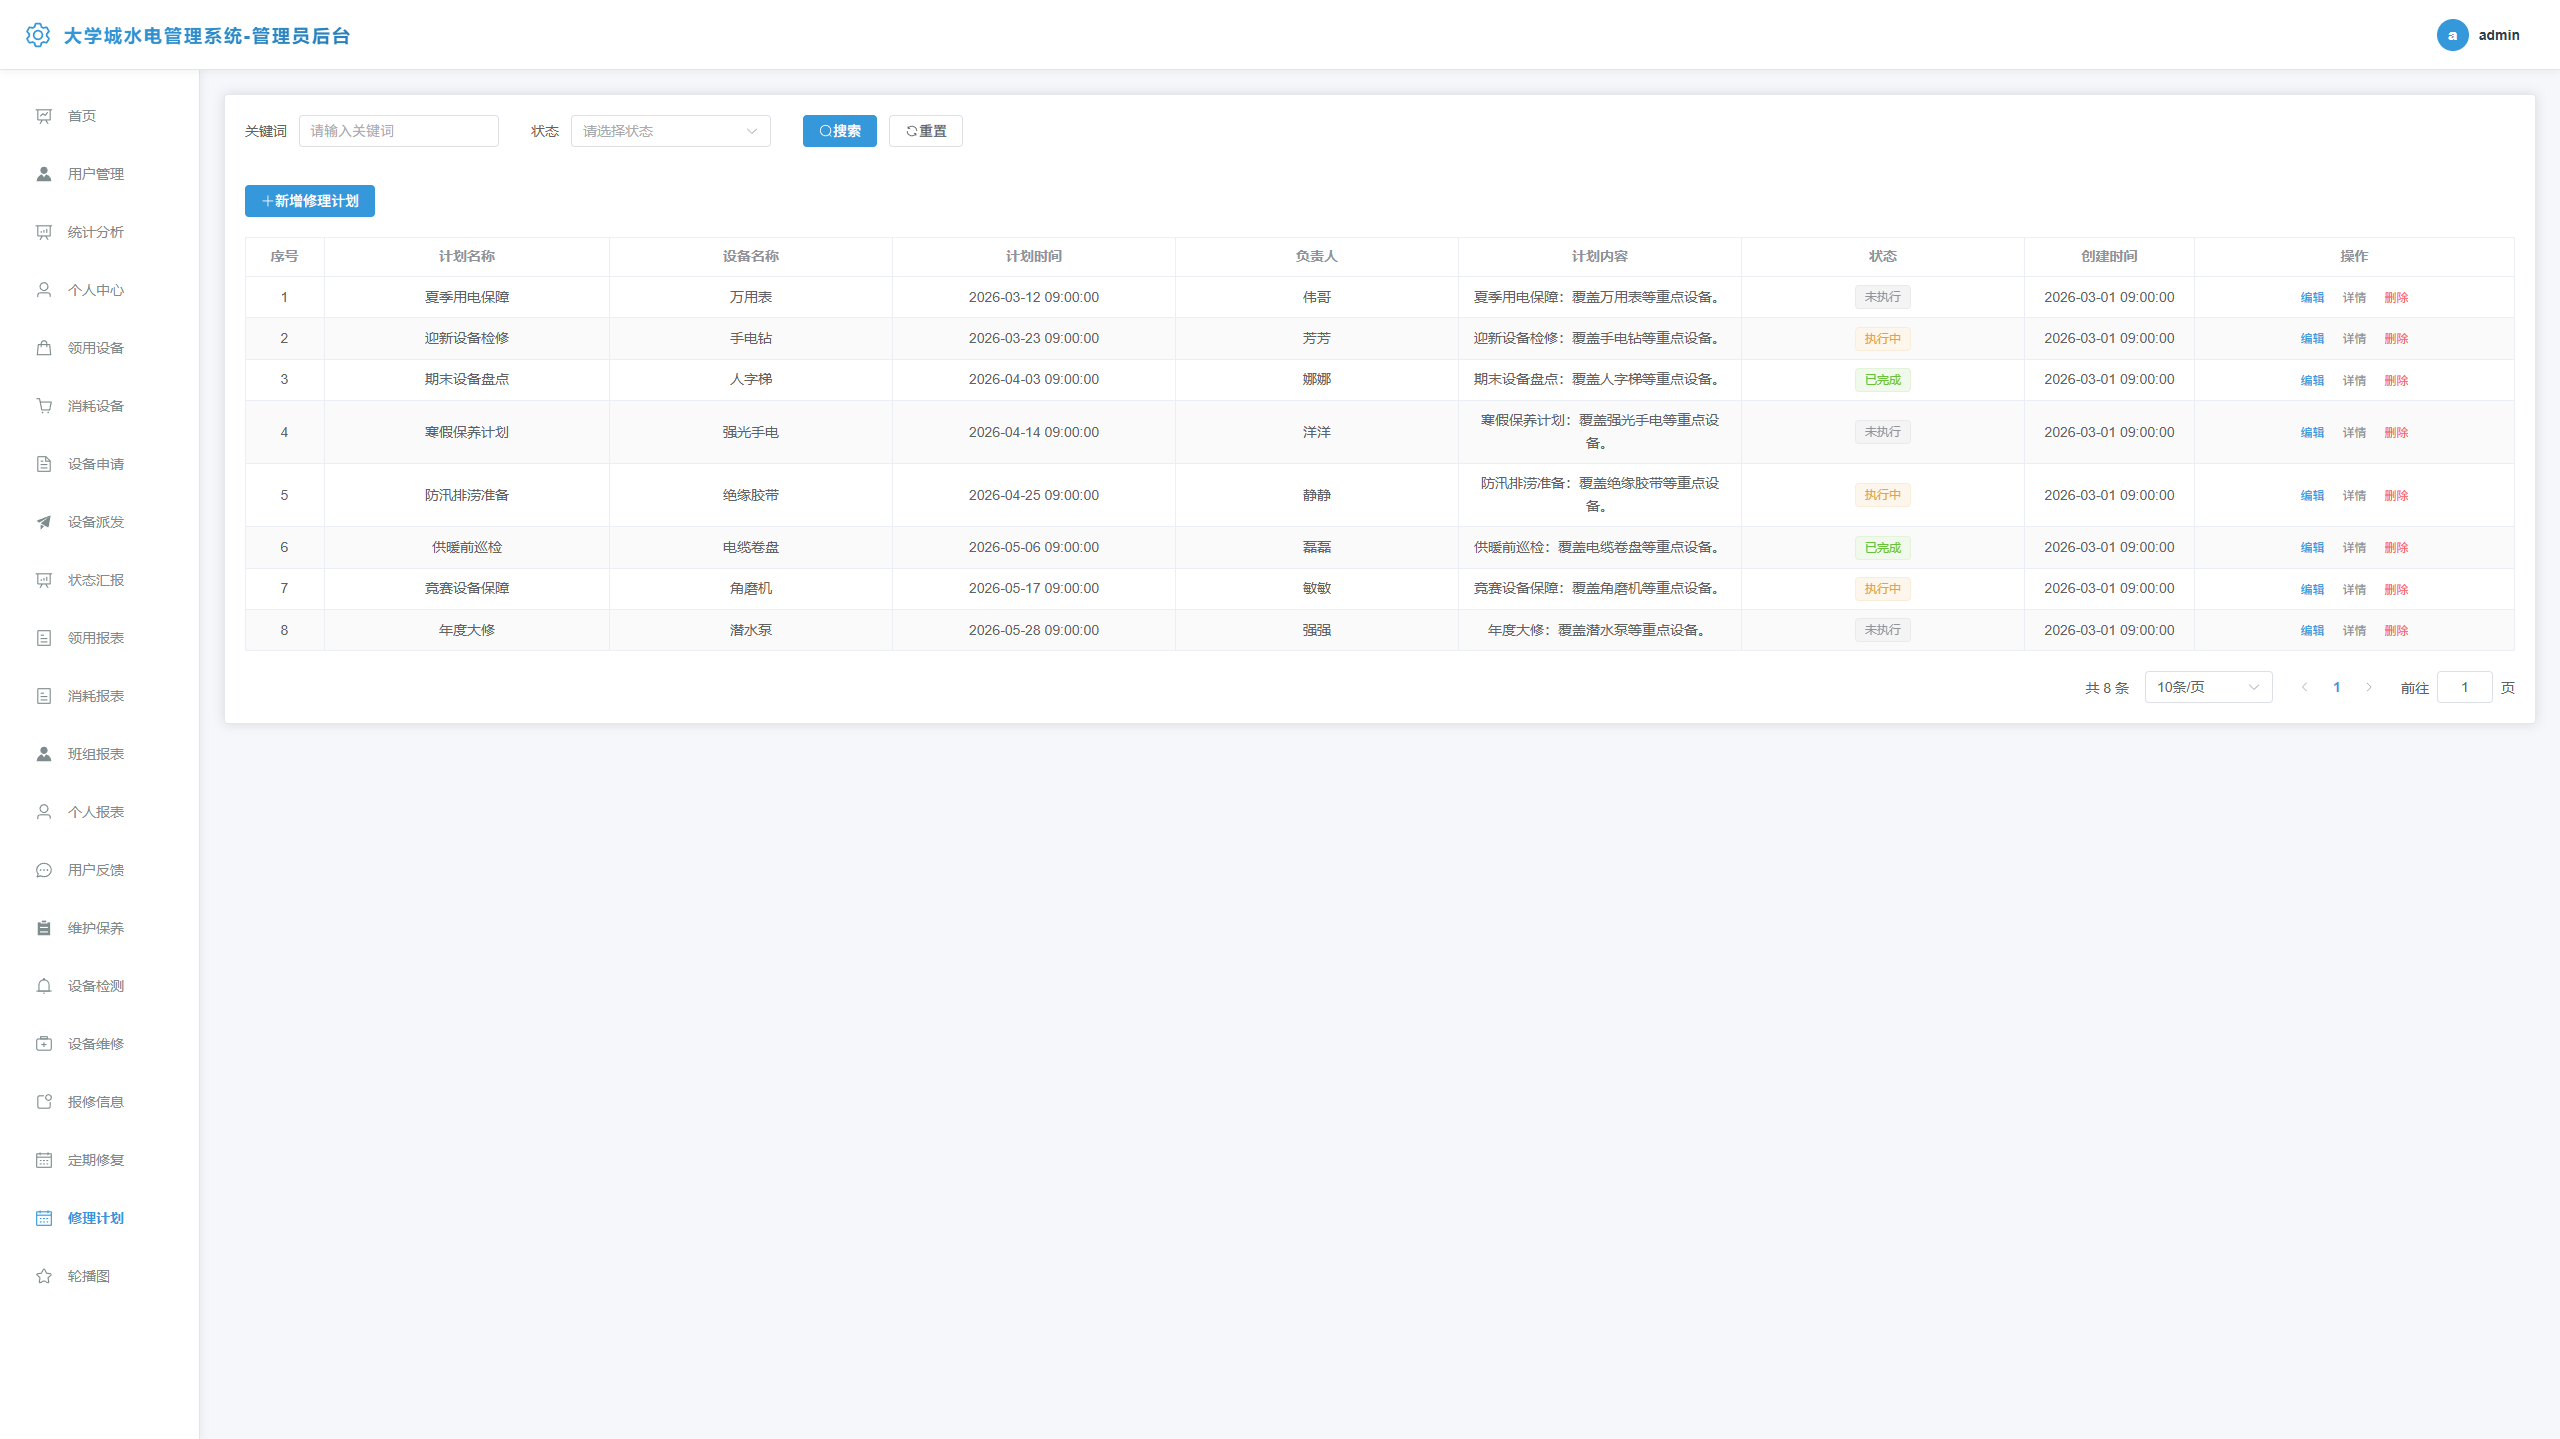Screen dimensions: 2560x1439
Task: Click the 搜索 button
Action: pos(839,131)
